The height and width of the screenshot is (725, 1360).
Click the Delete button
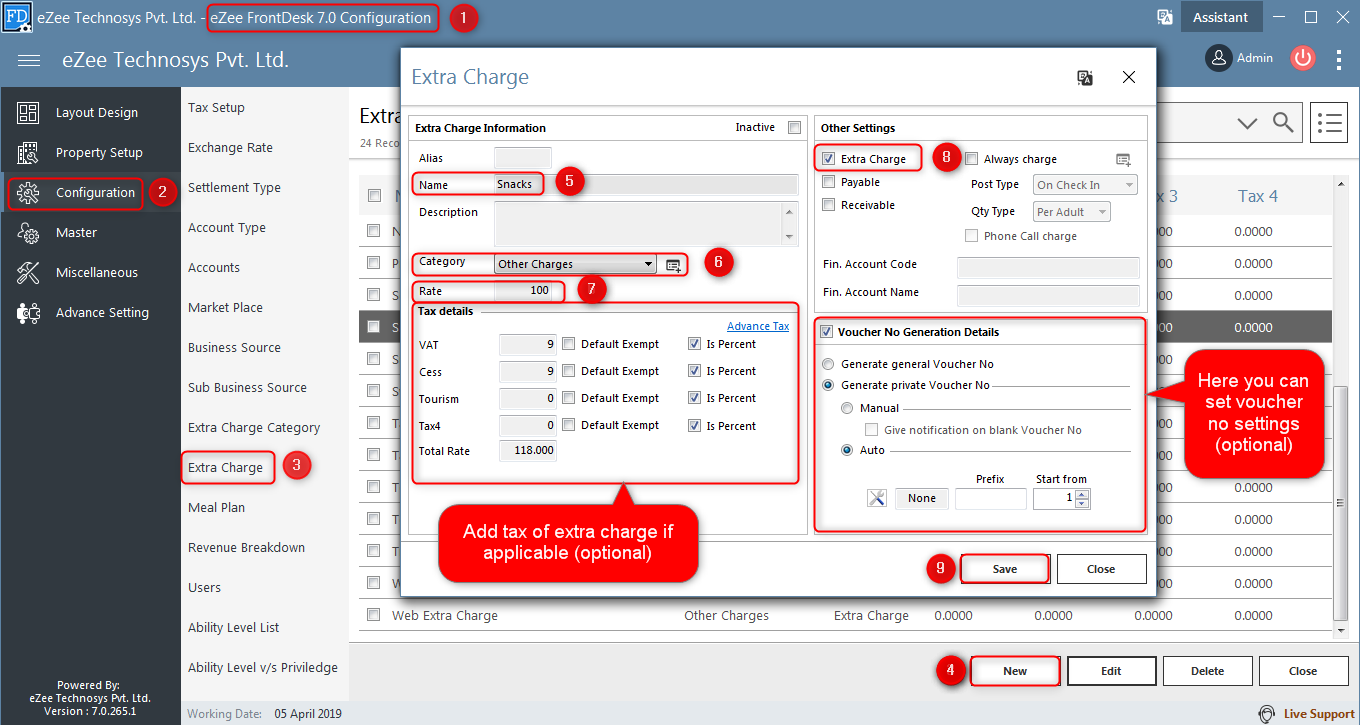coord(1207,671)
